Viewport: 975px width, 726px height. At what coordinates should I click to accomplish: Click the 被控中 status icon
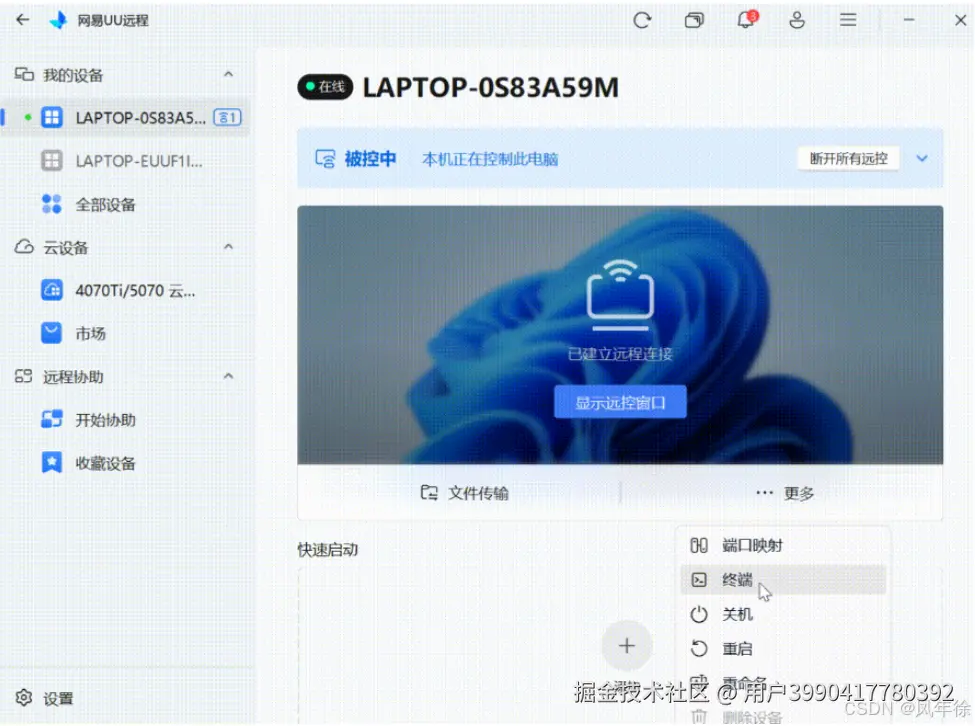325,159
